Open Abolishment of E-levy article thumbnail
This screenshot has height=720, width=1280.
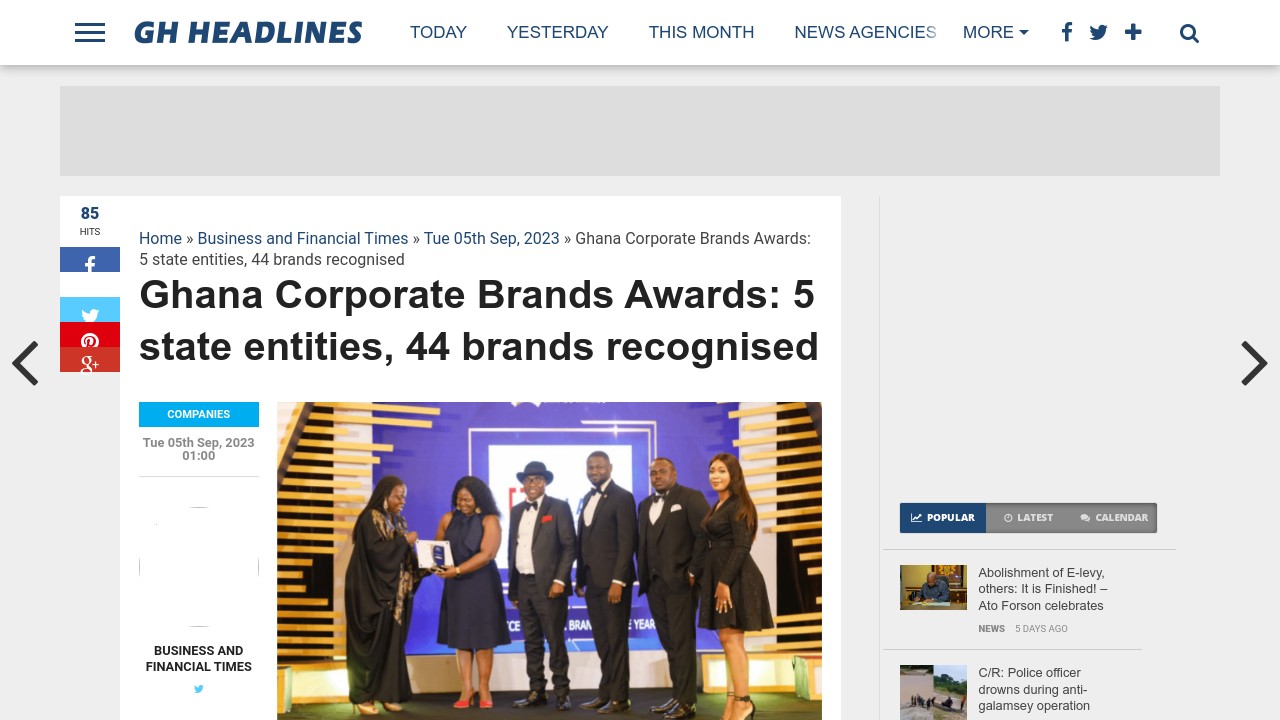933,587
